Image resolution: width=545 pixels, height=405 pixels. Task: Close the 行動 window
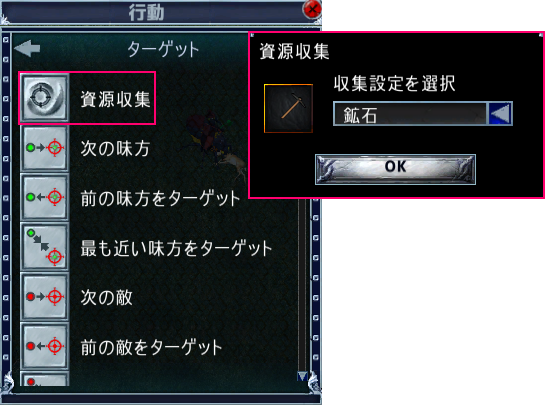[x=312, y=9]
